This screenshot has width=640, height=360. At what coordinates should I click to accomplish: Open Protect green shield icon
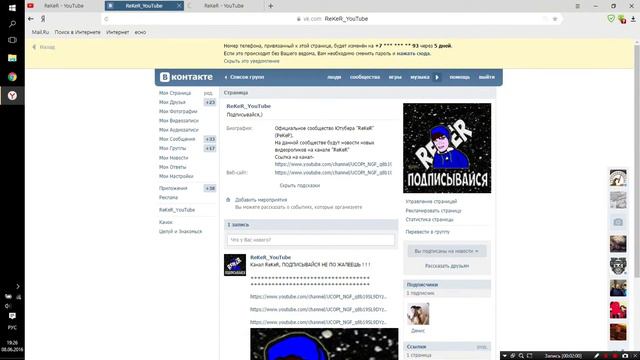tap(611, 18)
